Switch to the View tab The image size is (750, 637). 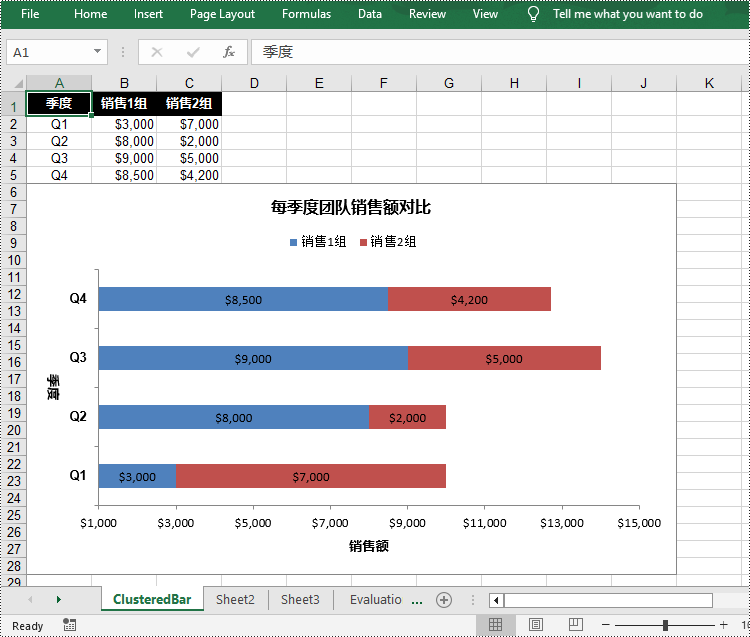[485, 14]
